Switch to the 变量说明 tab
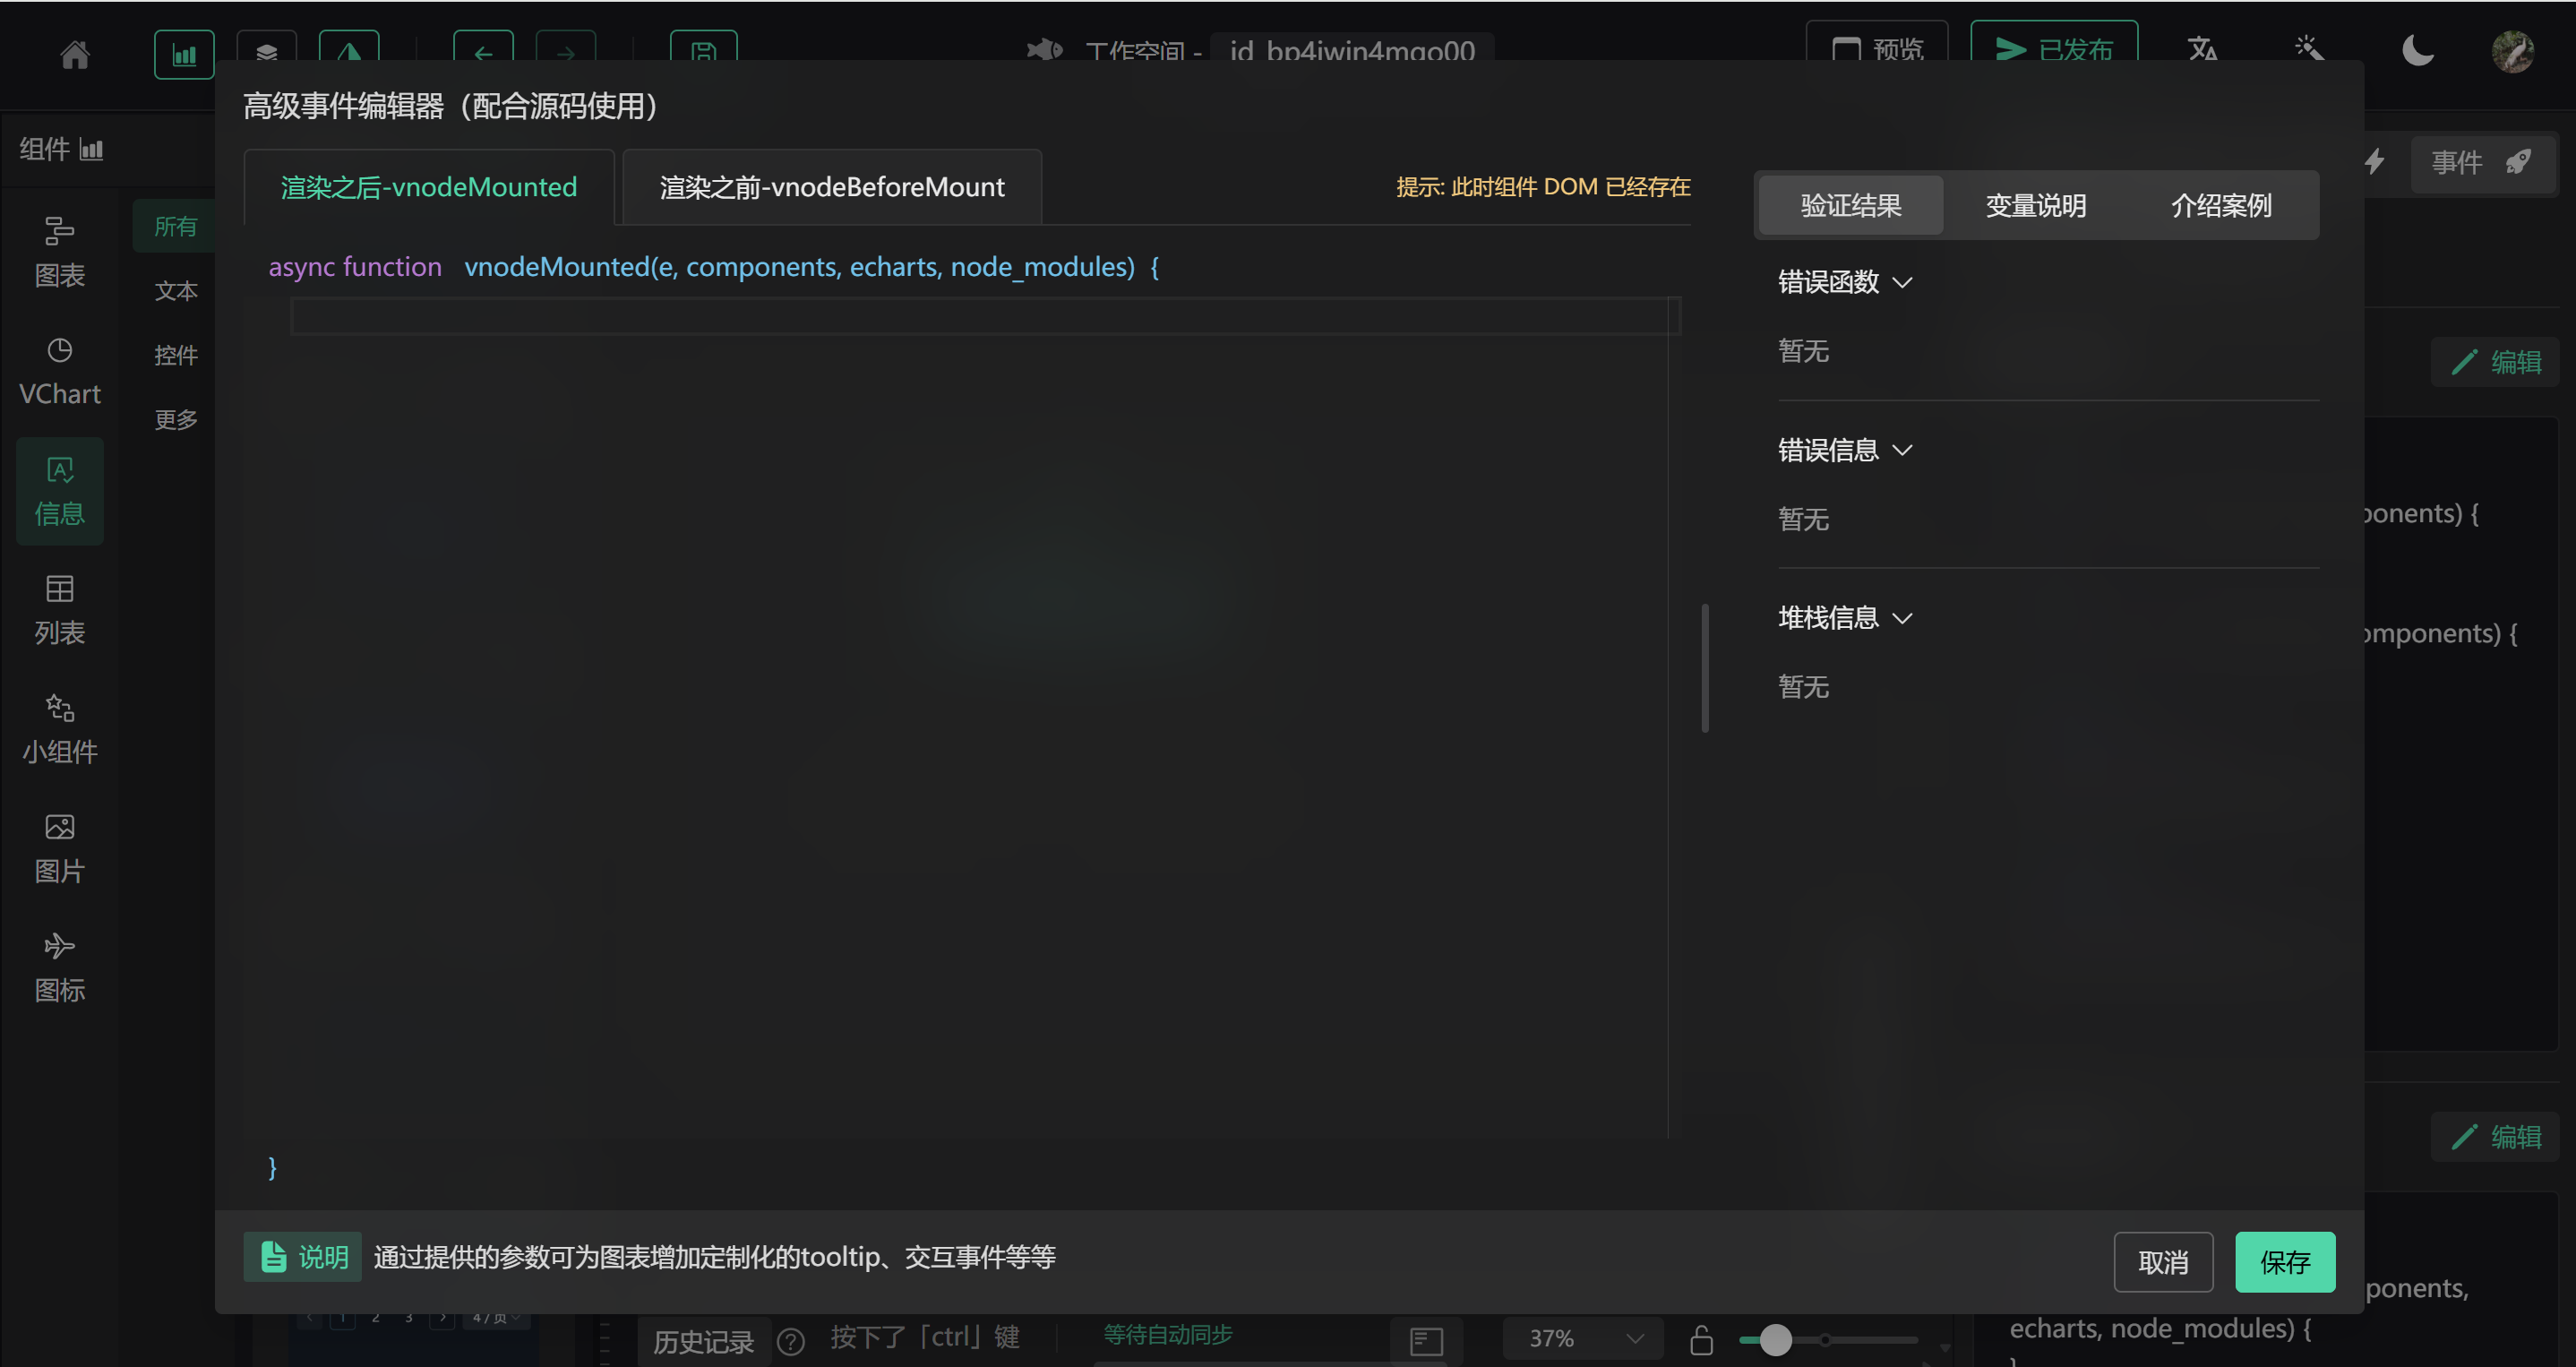Image resolution: width=2576 pixels, height=1367 pixels. [x=2035, y=205]
